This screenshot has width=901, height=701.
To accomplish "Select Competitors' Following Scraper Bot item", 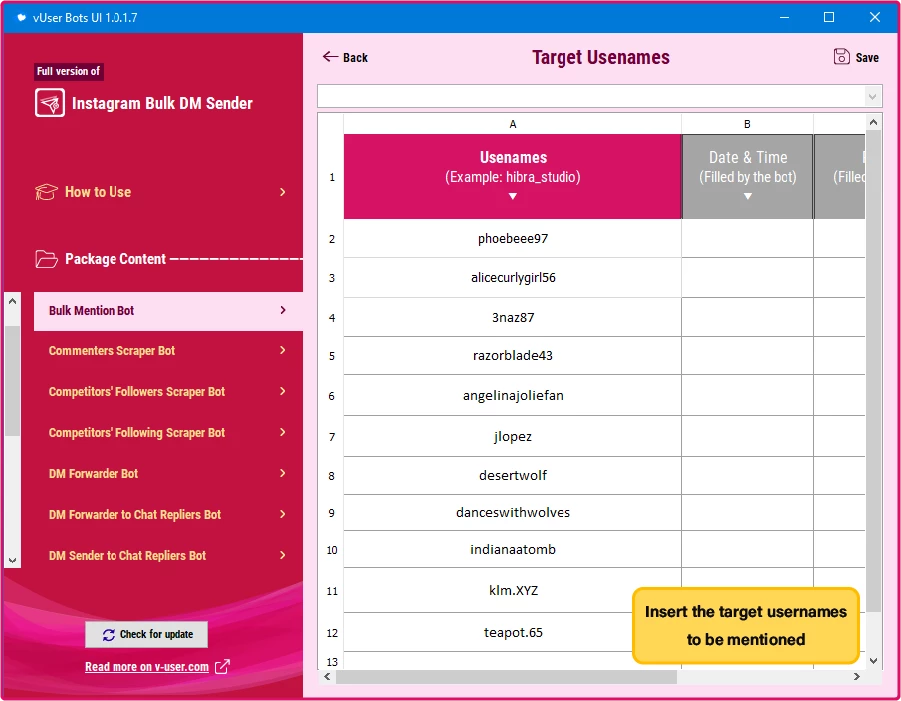I will [168, 432].
